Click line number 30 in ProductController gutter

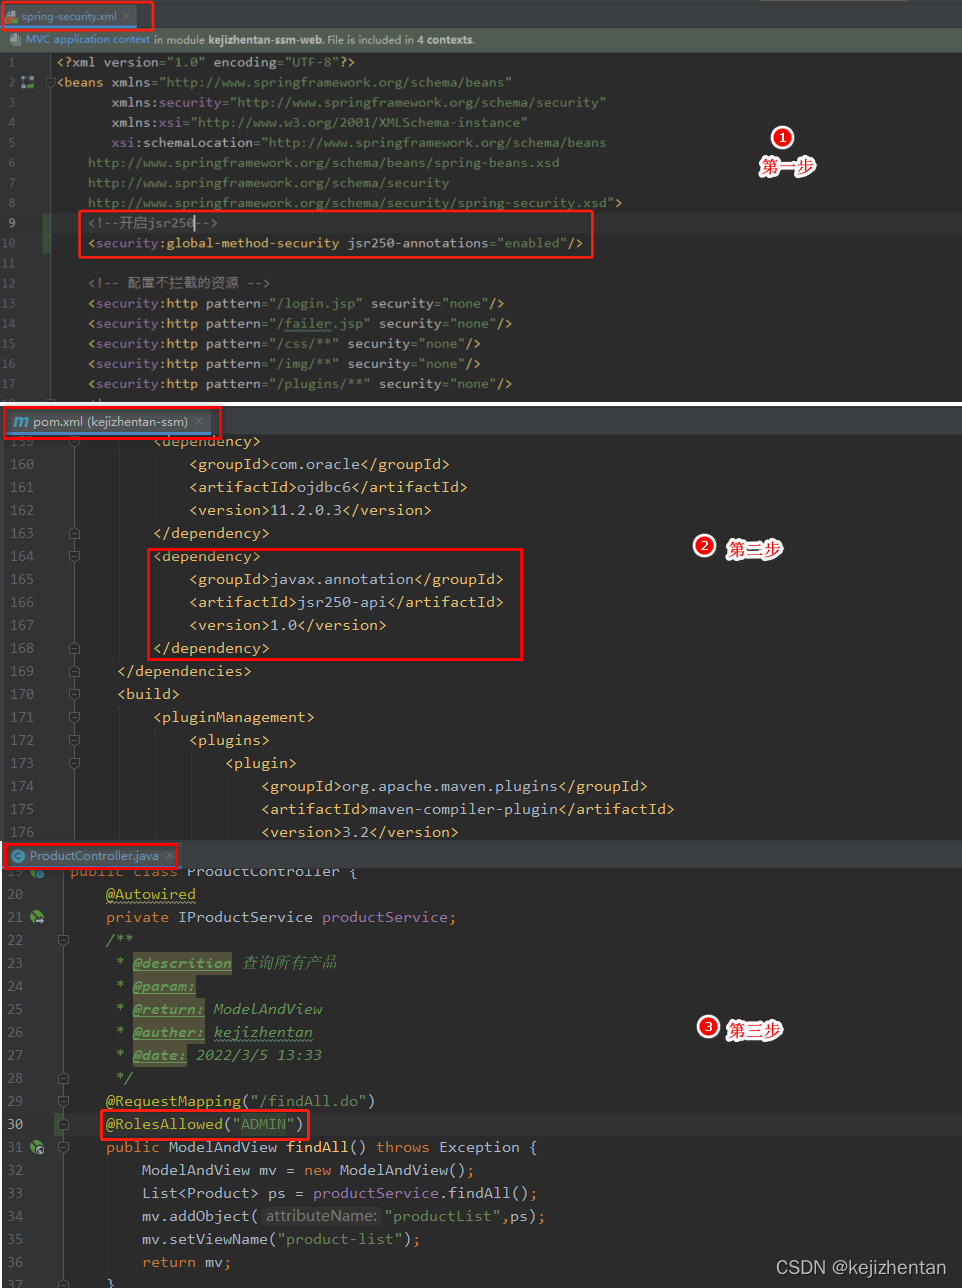tap(15, 1124)
